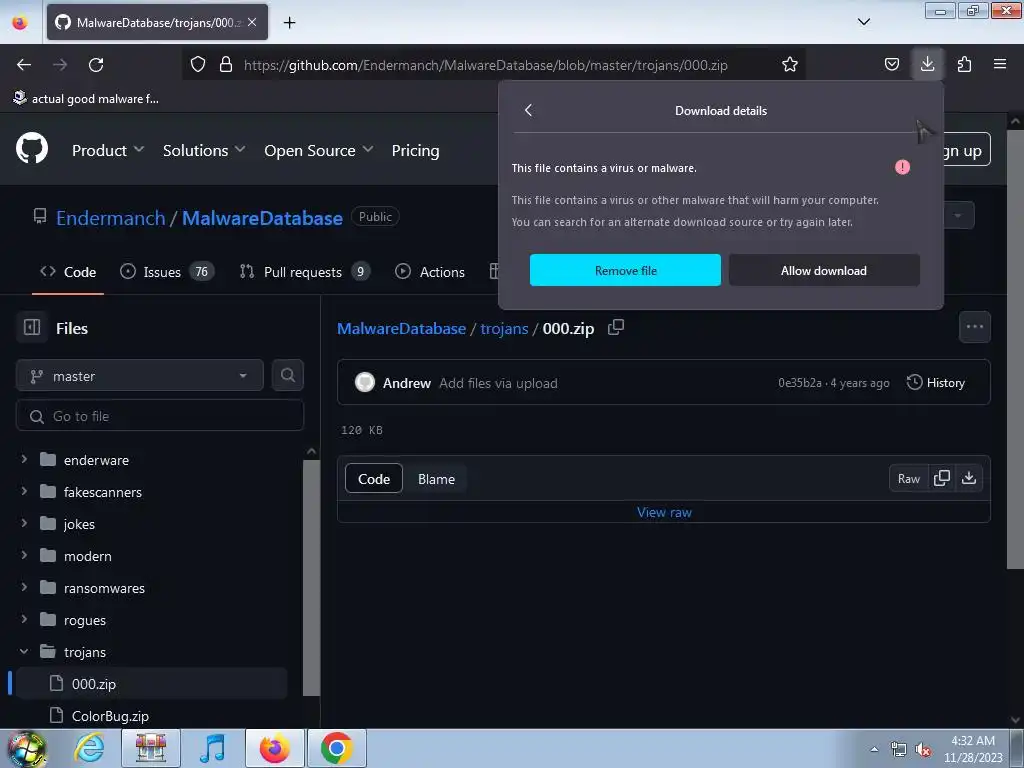Open the more file actions ellipsis
This screenshot has height=768, width=1024.
[974, 327]
